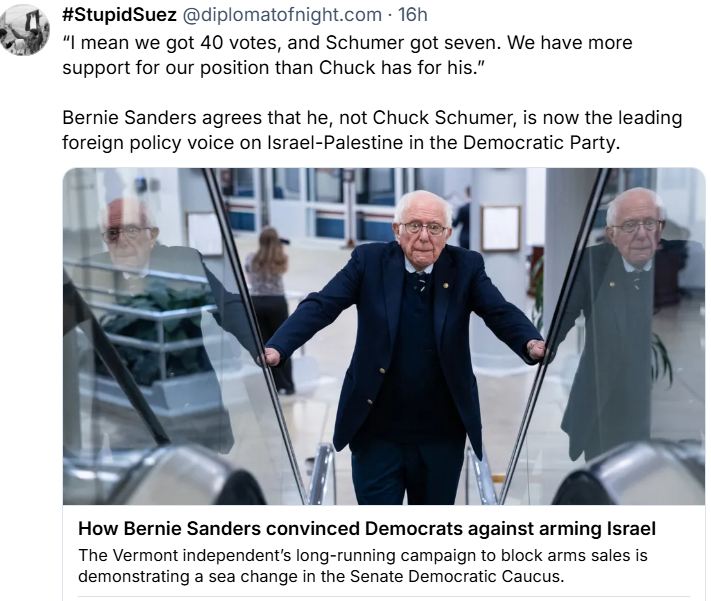Click the "foreign policy voice on Israel-Palestine" line

[341, 142]
